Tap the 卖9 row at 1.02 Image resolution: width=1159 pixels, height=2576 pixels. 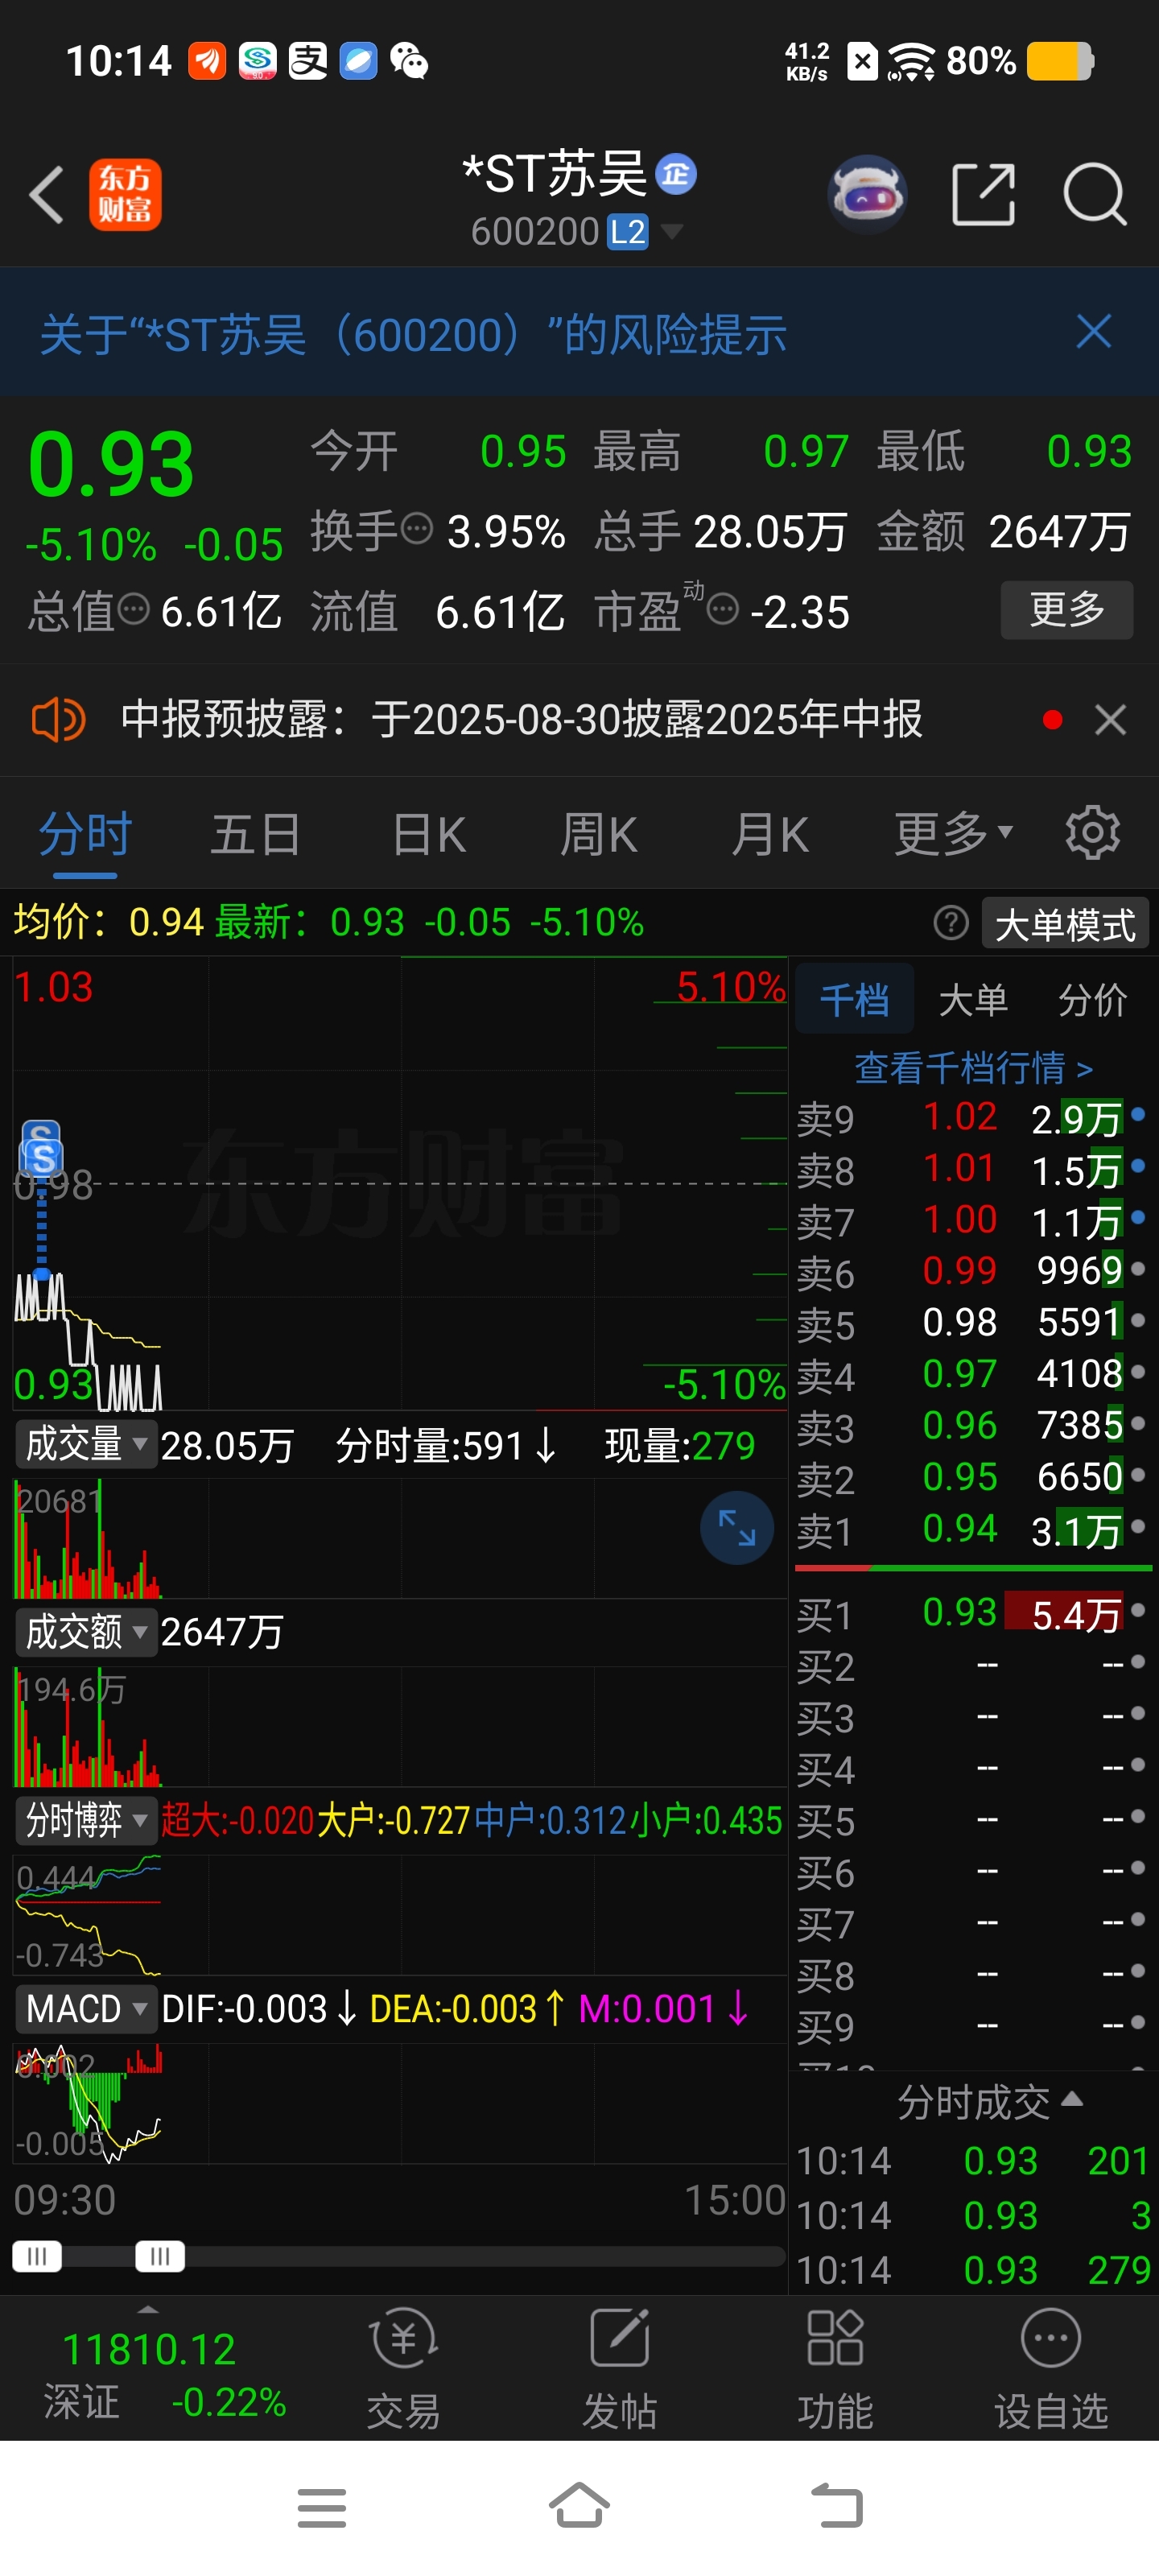coord(973,1117)
